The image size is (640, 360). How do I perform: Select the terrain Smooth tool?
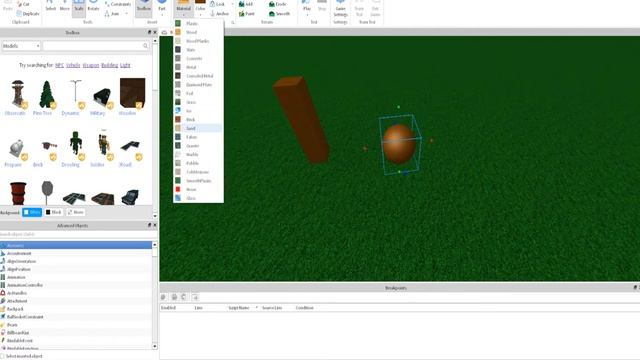280,13
